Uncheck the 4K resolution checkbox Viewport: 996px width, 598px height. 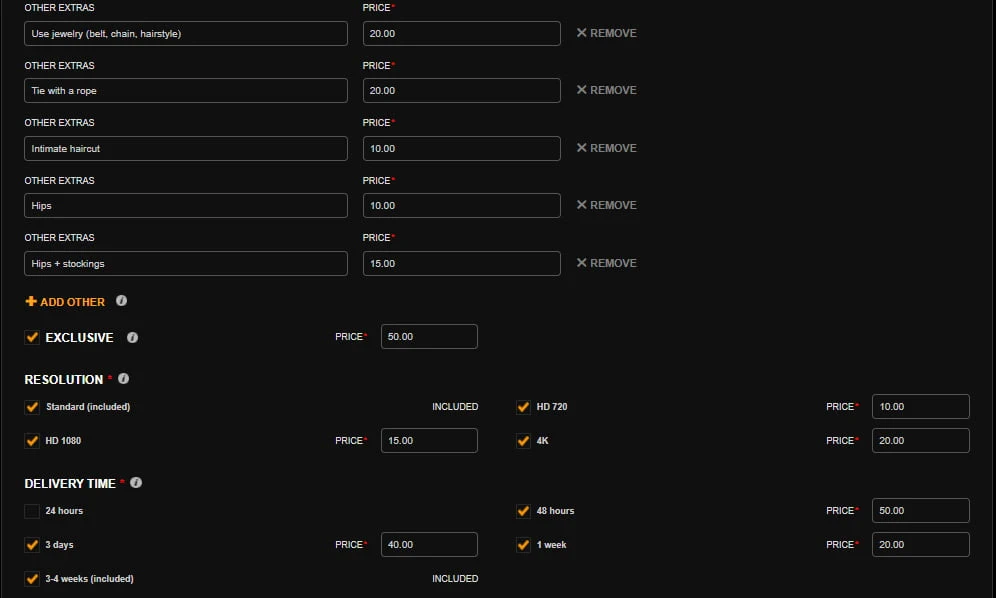(523, 441)
